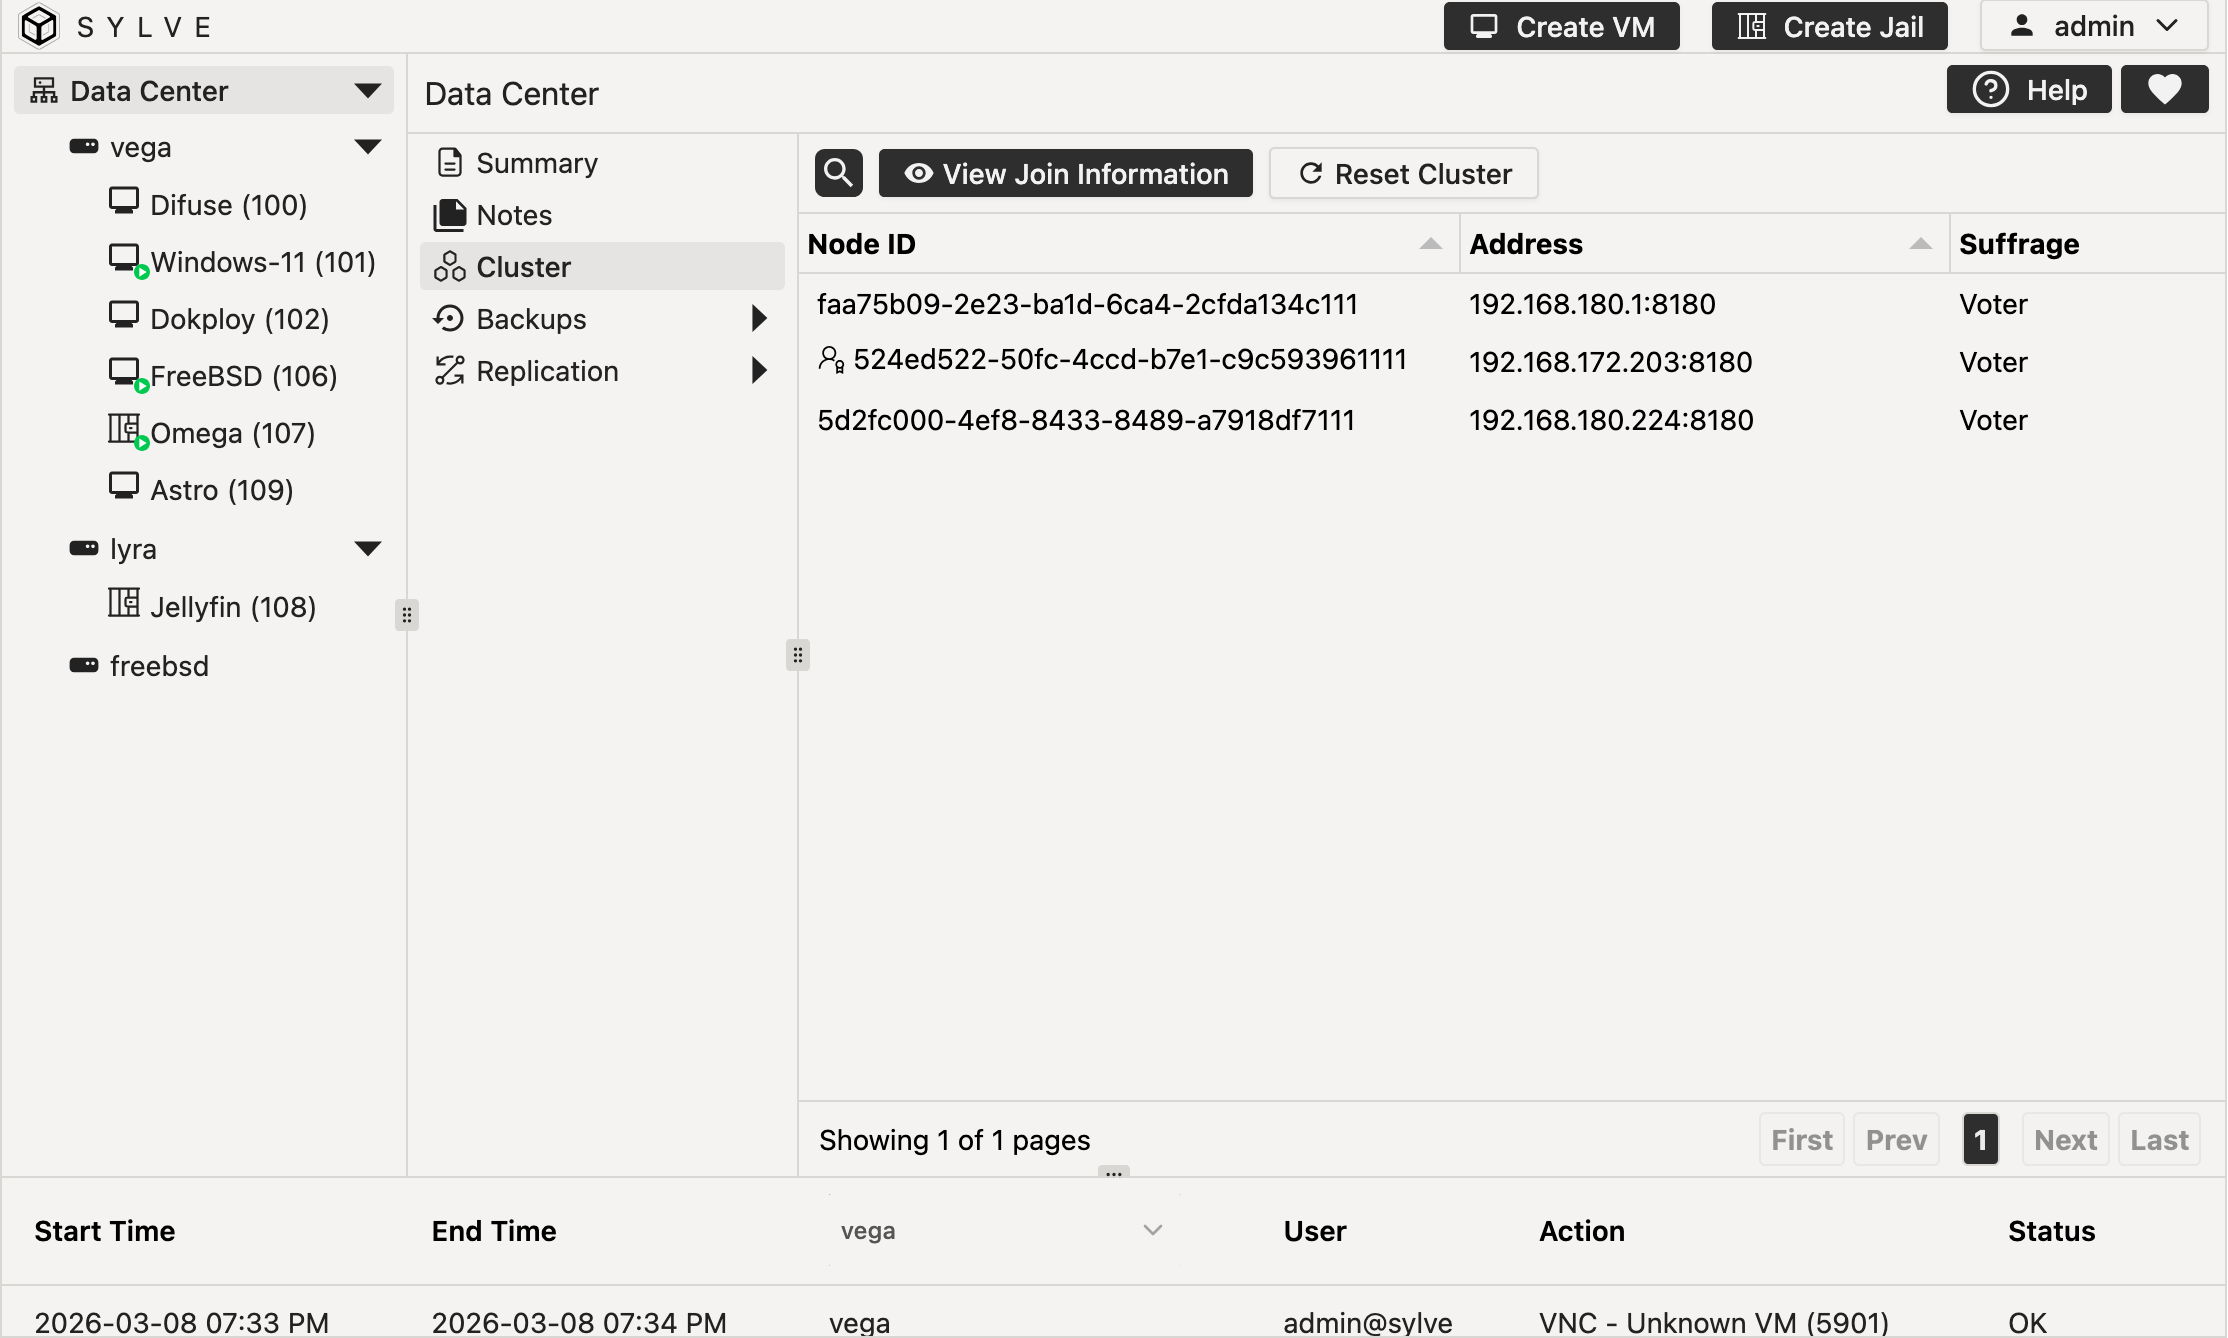Click View Join Information button
2228x1338 pixels.
point(1065,174)
